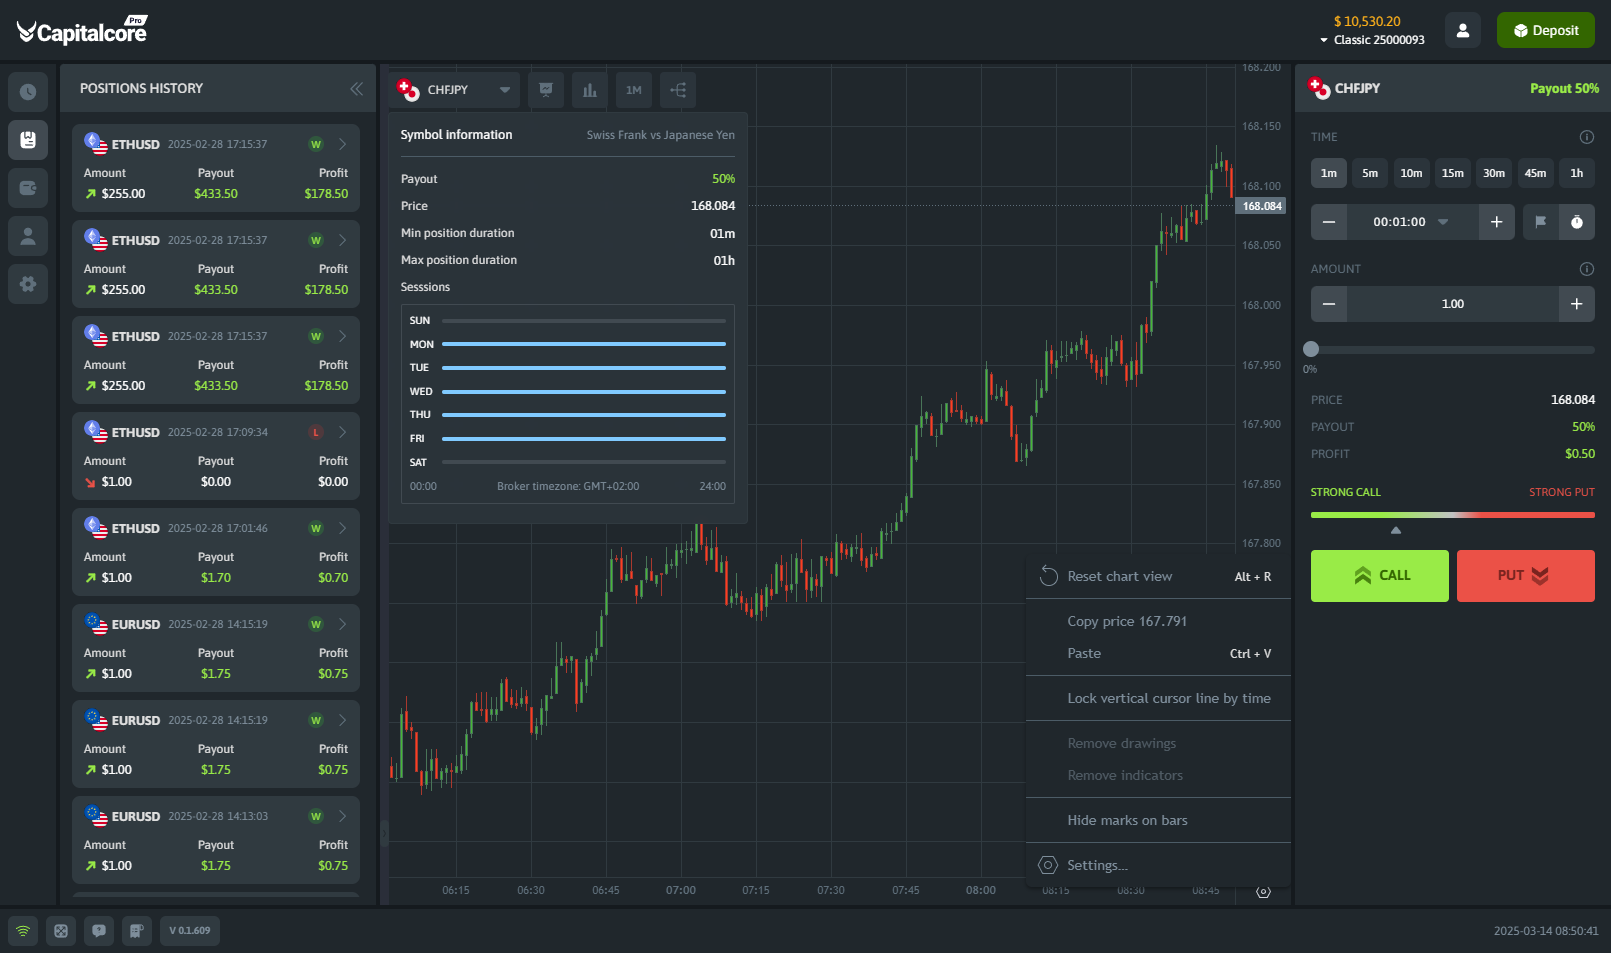Open the bar chart indicators icon
The height and width of the screenshot is (953, 1611).
[590, 90]
